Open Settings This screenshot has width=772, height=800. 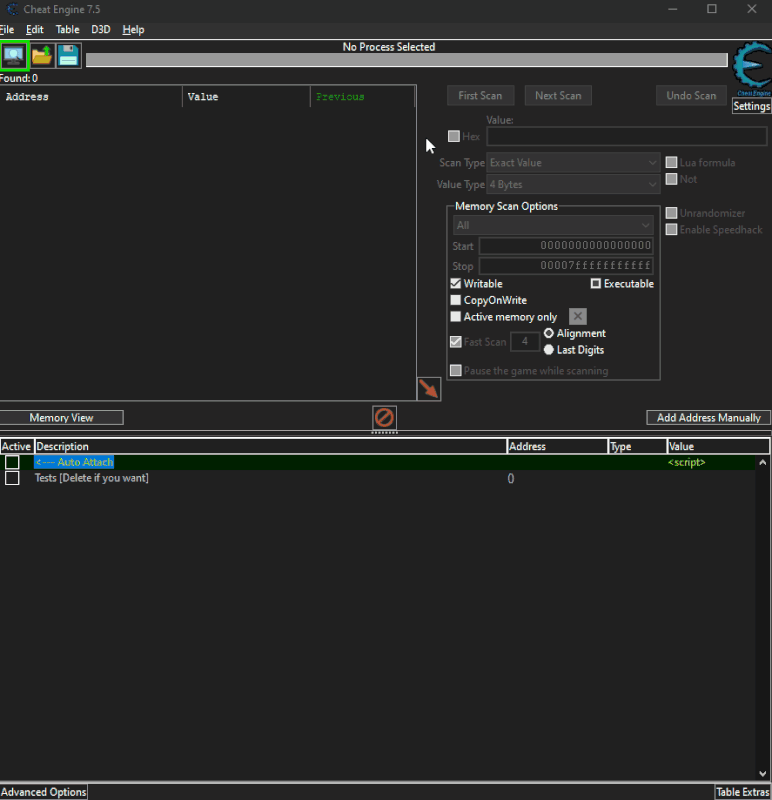pos(752,106)
